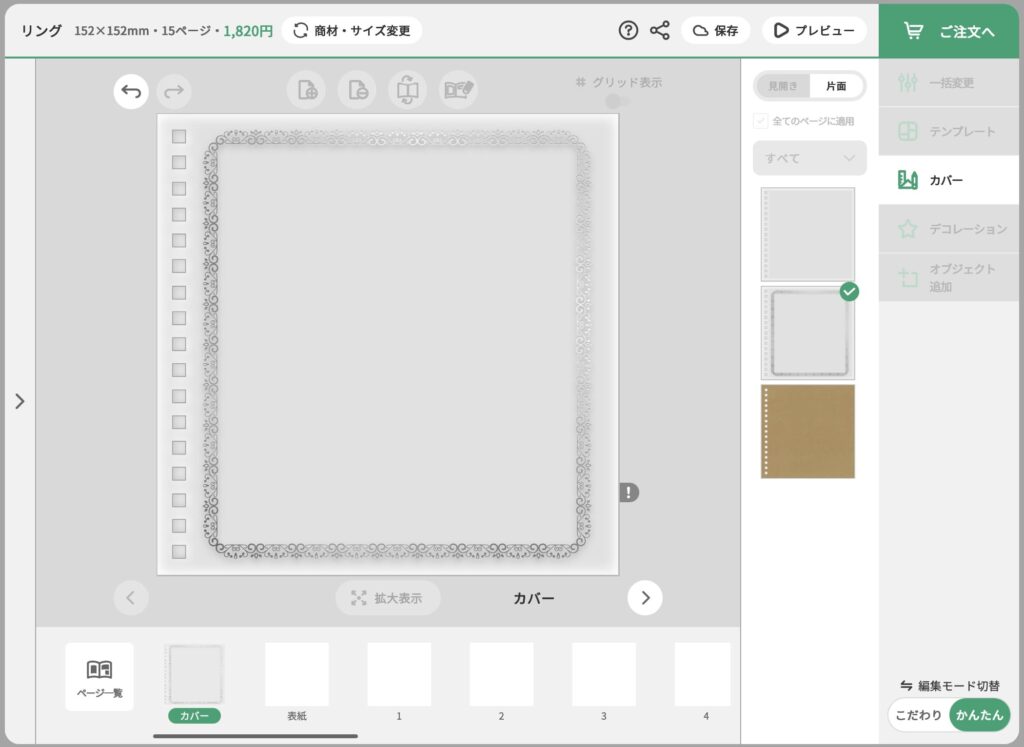Select the カバー tab in sidebar
This screenshot has height=747, width=1024.
coord(948,180)
